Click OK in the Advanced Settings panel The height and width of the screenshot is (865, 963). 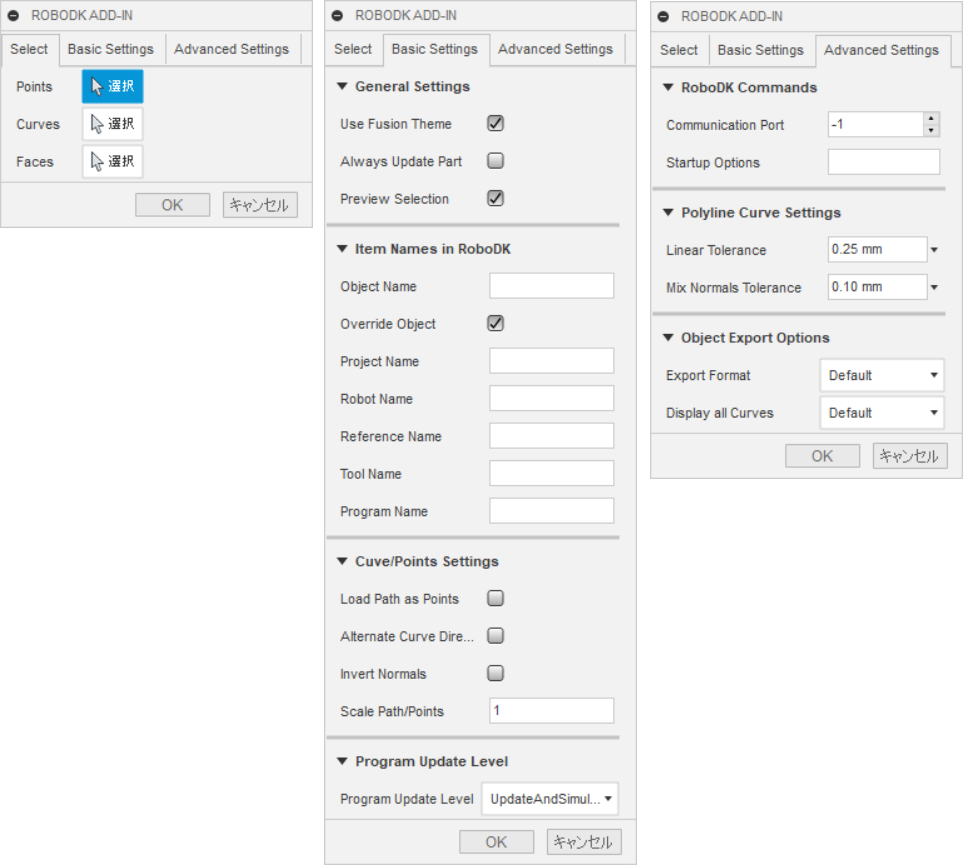coord(822,456)
